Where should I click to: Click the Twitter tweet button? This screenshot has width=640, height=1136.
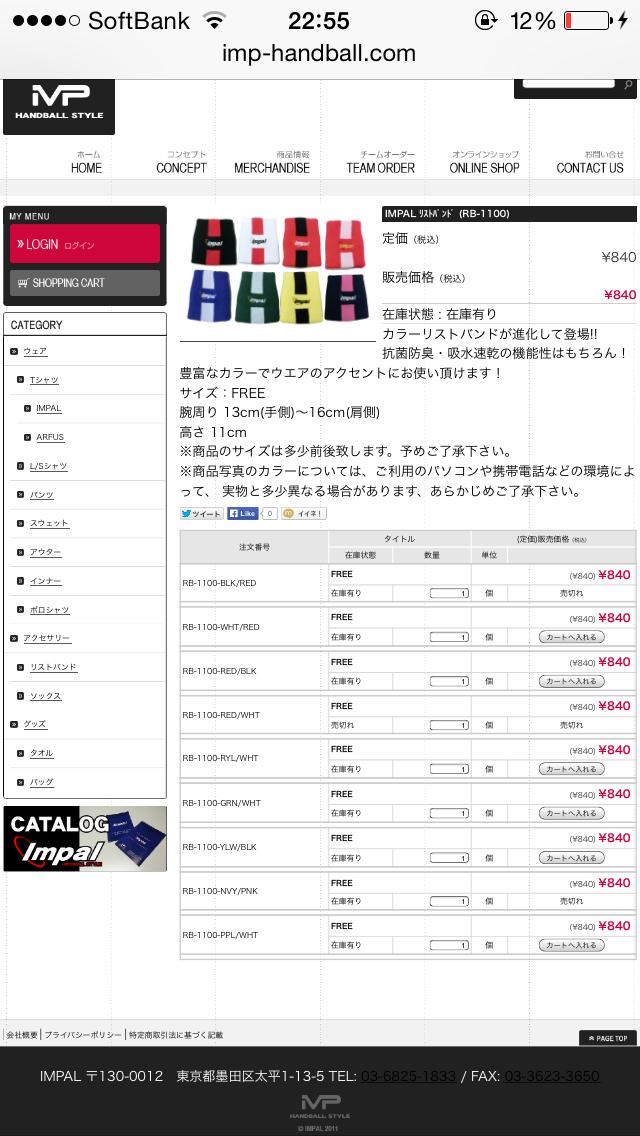pyautogui.click(x=201, y=514)
